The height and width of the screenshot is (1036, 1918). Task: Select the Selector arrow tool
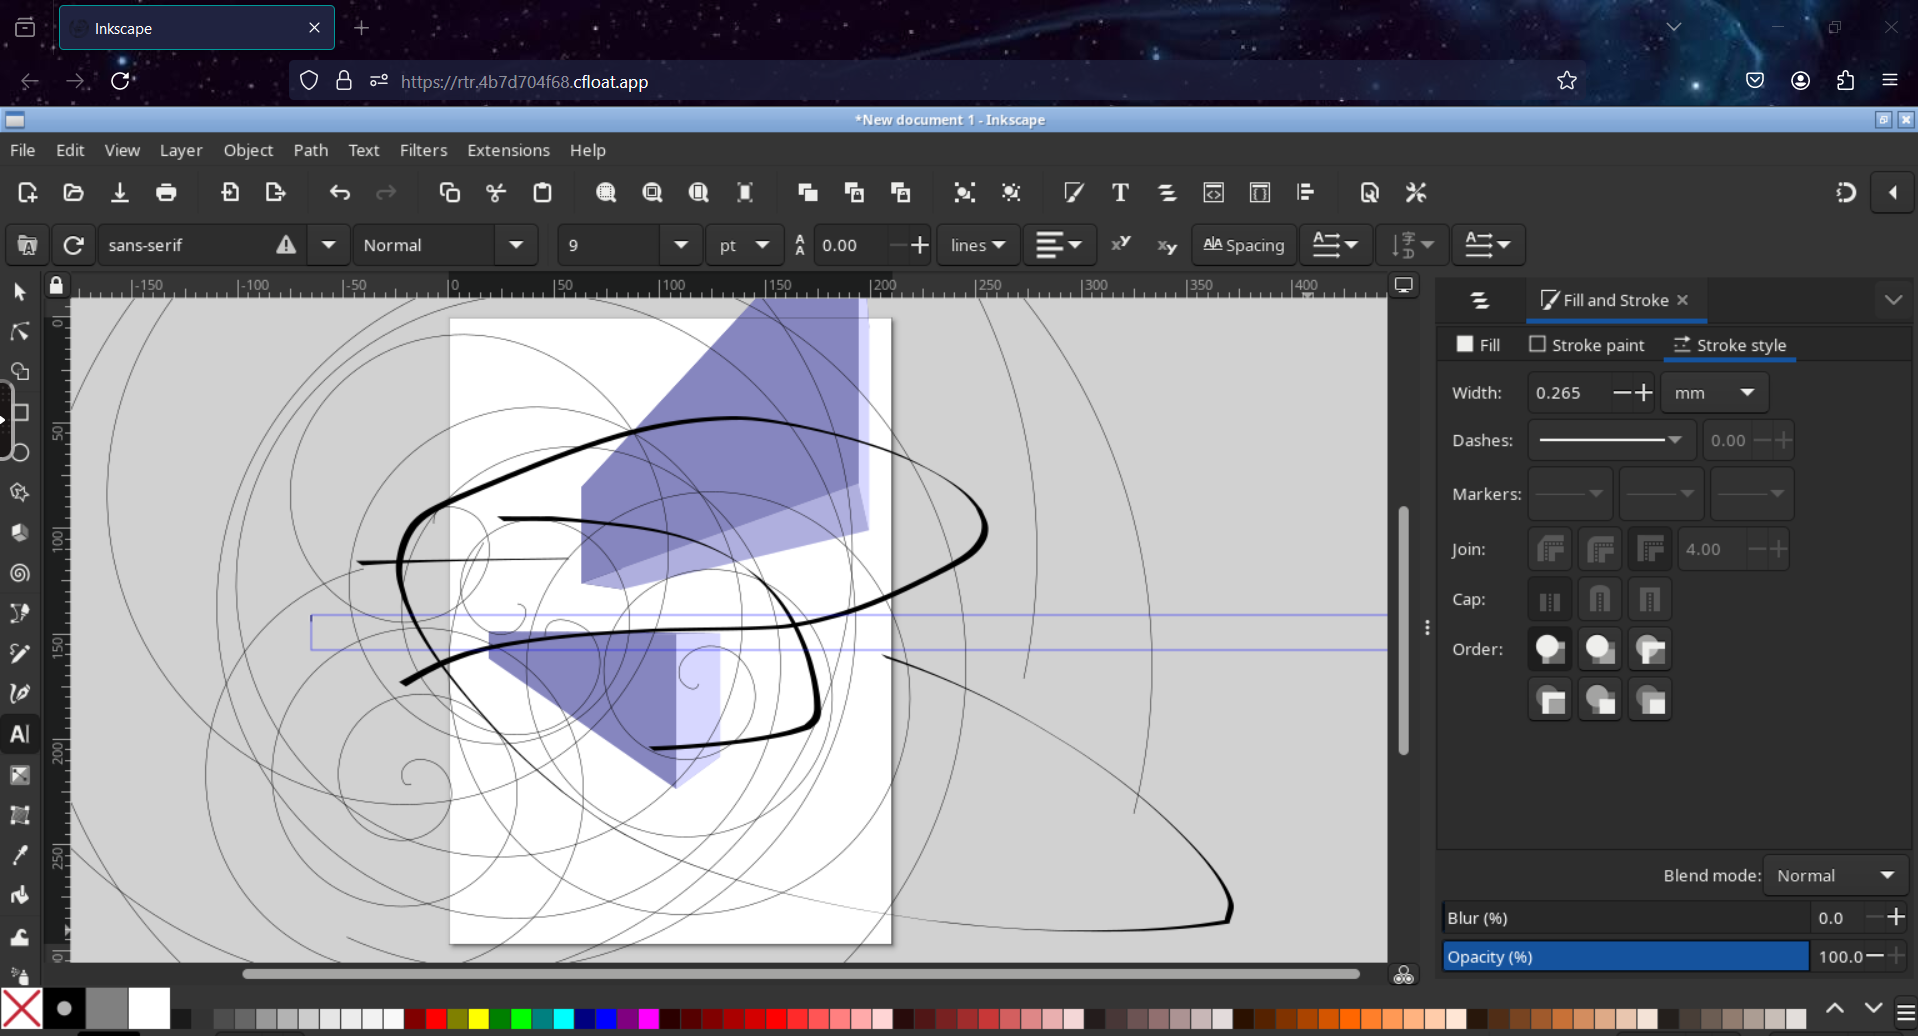[x=20, y=292]
